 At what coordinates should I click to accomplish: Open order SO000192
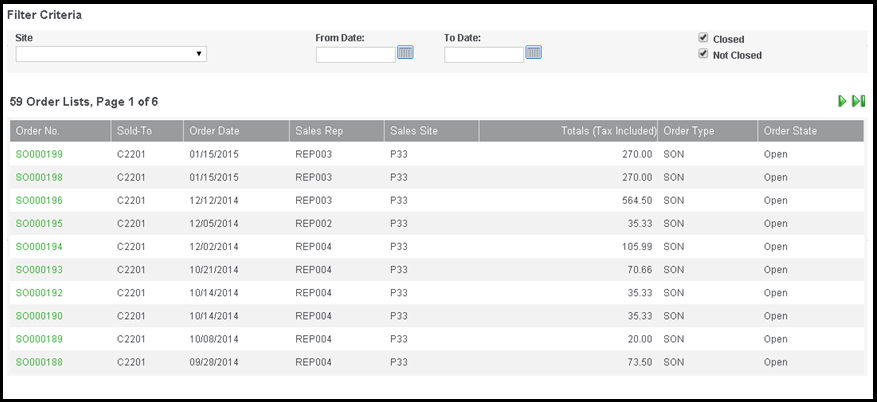pyautogui.click(x=39, y=293)
